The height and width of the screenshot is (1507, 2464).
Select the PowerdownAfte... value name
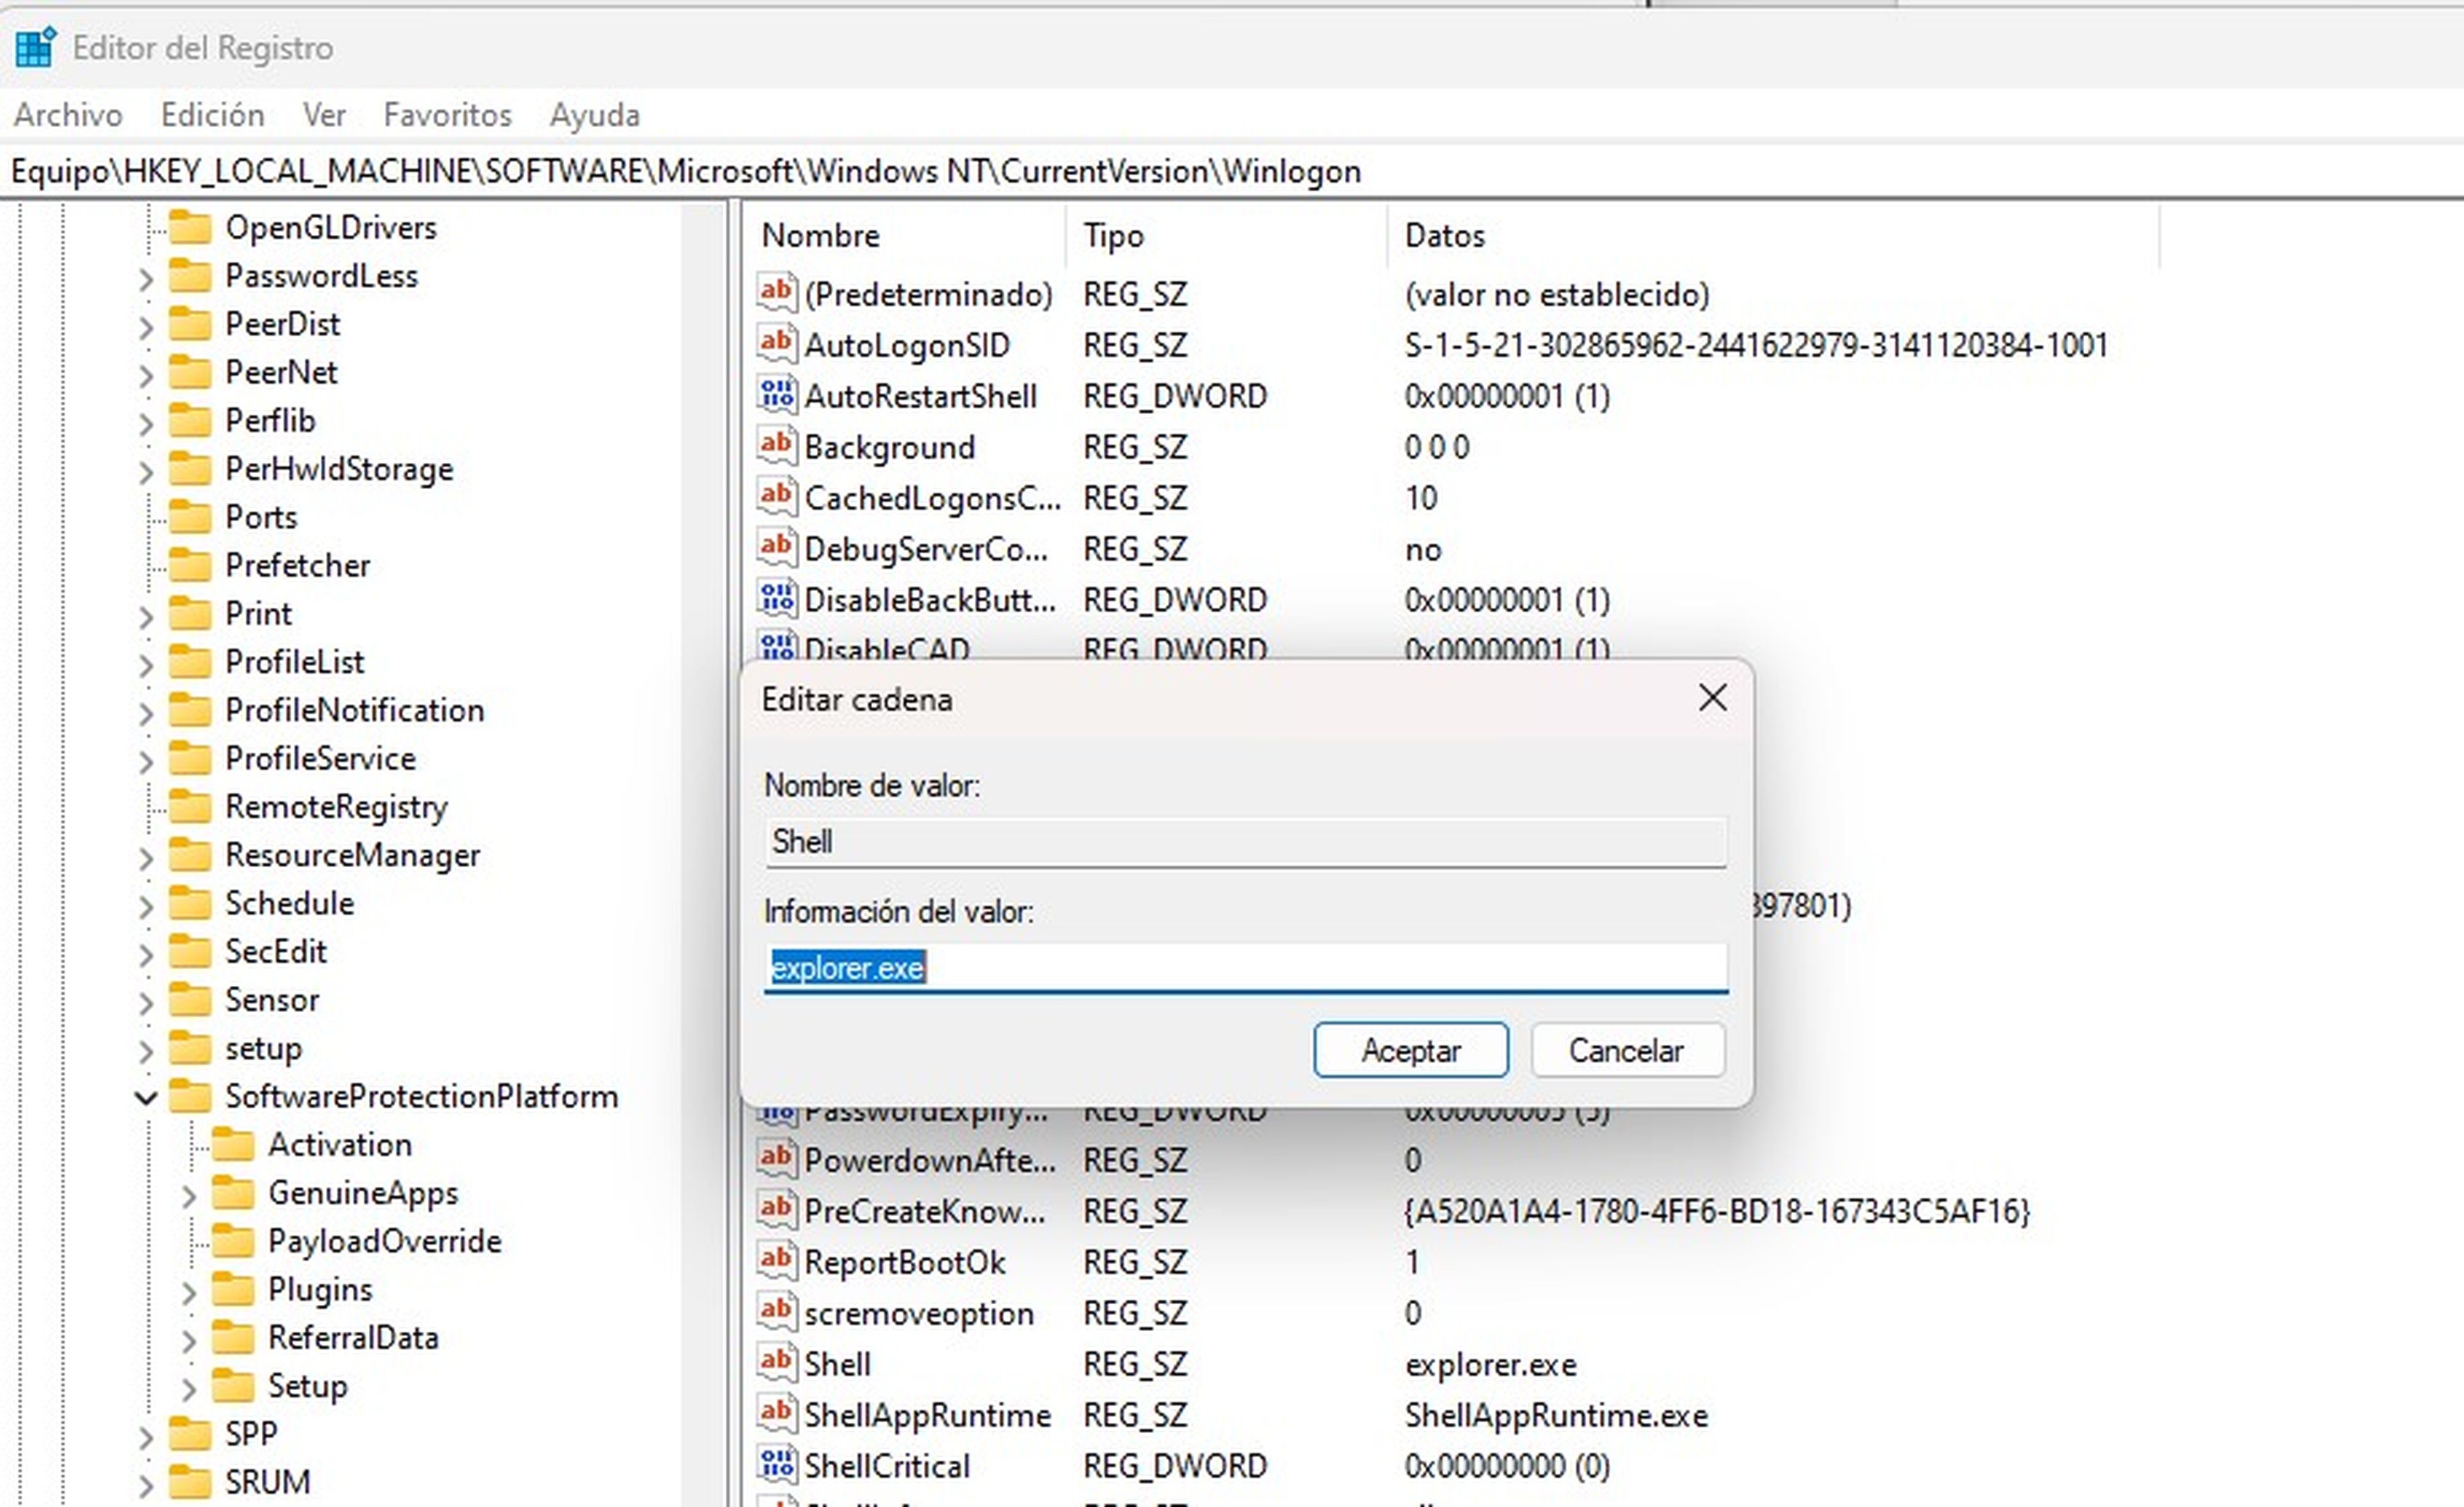coord(929,1160)
